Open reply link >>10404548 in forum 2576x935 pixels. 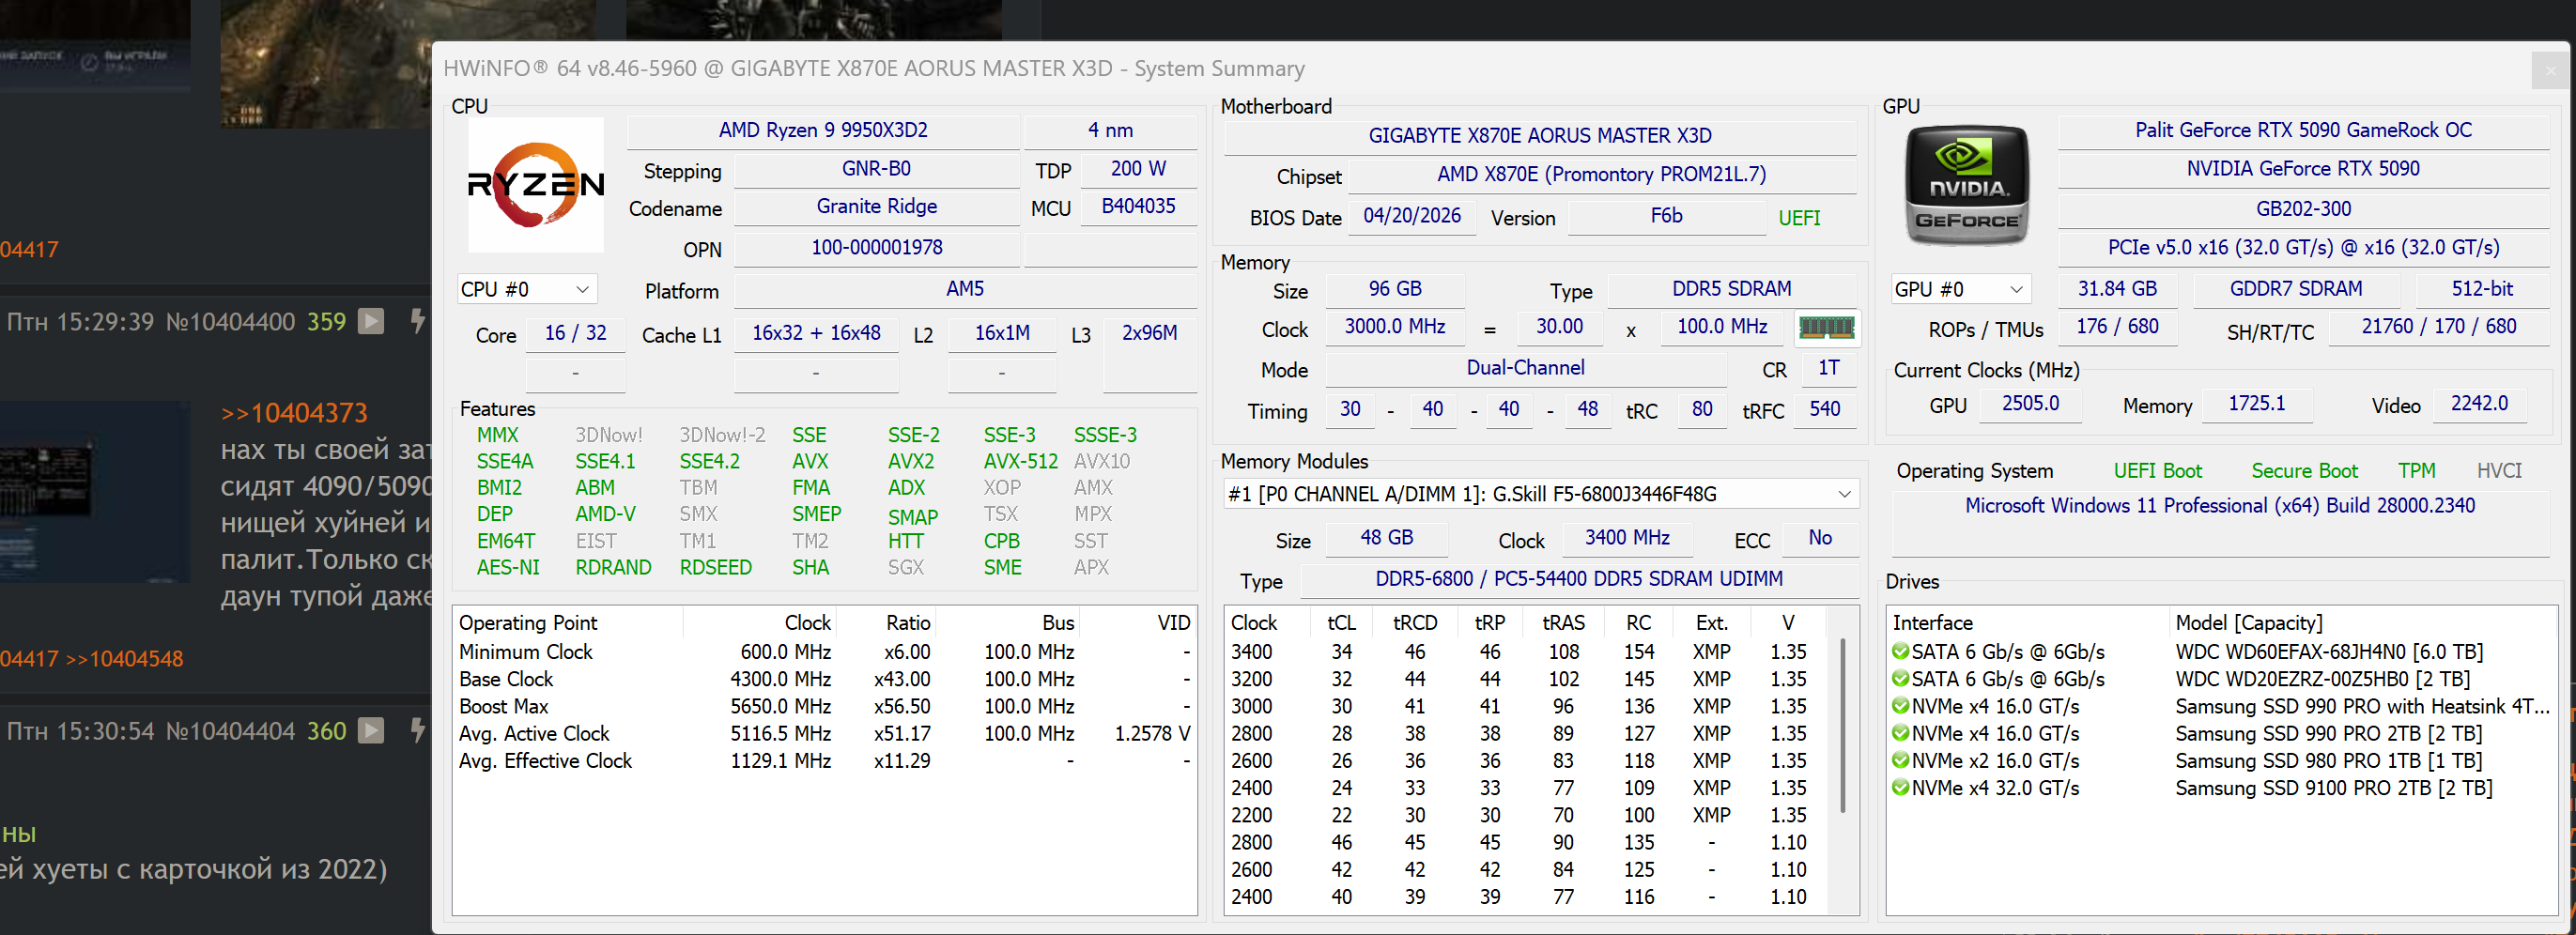125,659
